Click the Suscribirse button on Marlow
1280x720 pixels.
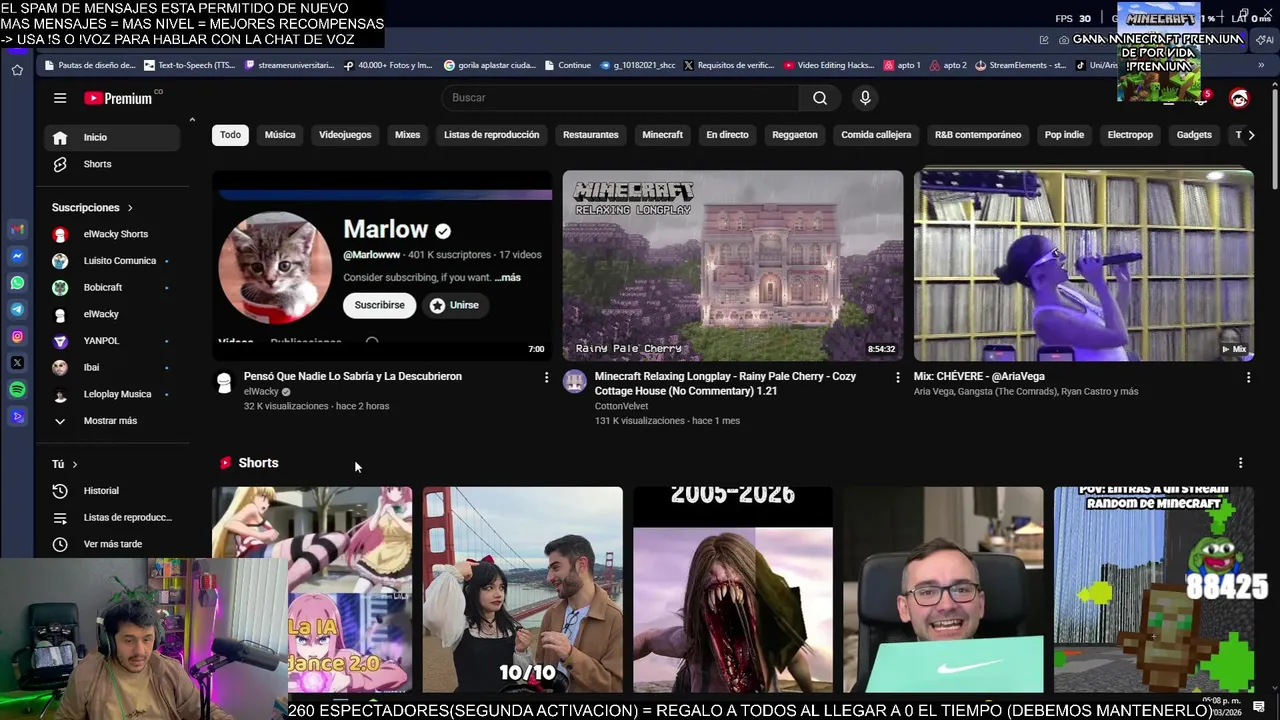point(379,305)
